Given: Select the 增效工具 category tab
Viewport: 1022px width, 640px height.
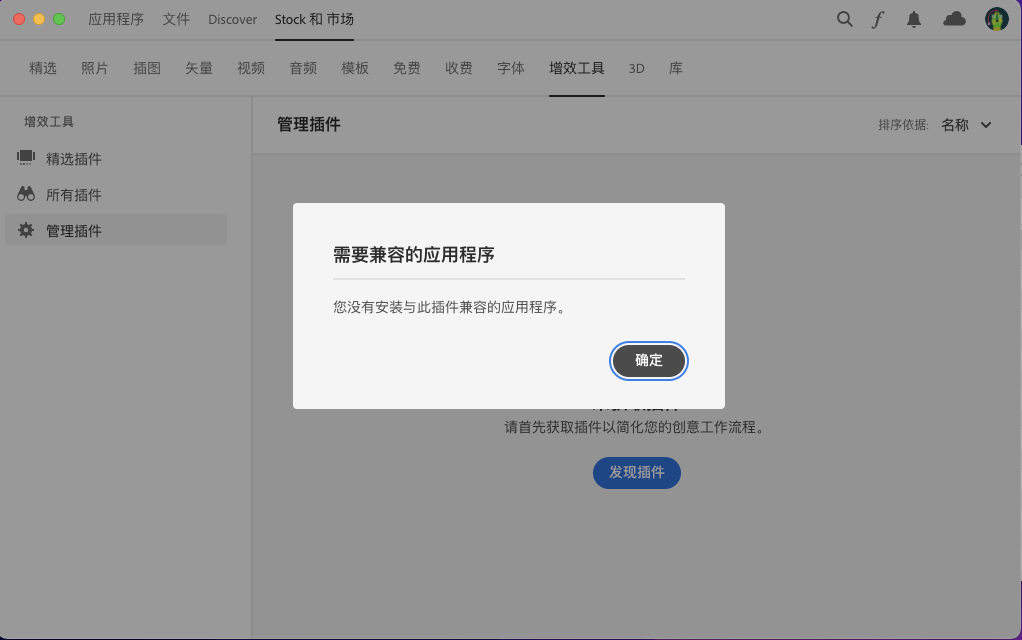Looking at the screenshot, I should click(577, 68).
